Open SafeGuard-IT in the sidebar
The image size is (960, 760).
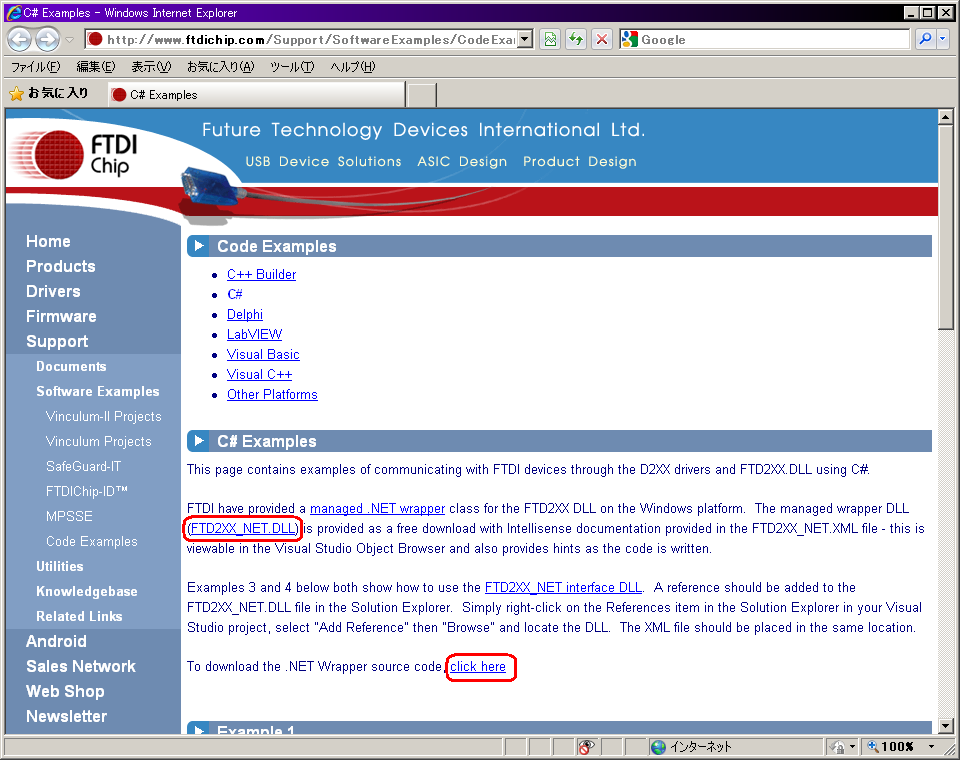84,467
